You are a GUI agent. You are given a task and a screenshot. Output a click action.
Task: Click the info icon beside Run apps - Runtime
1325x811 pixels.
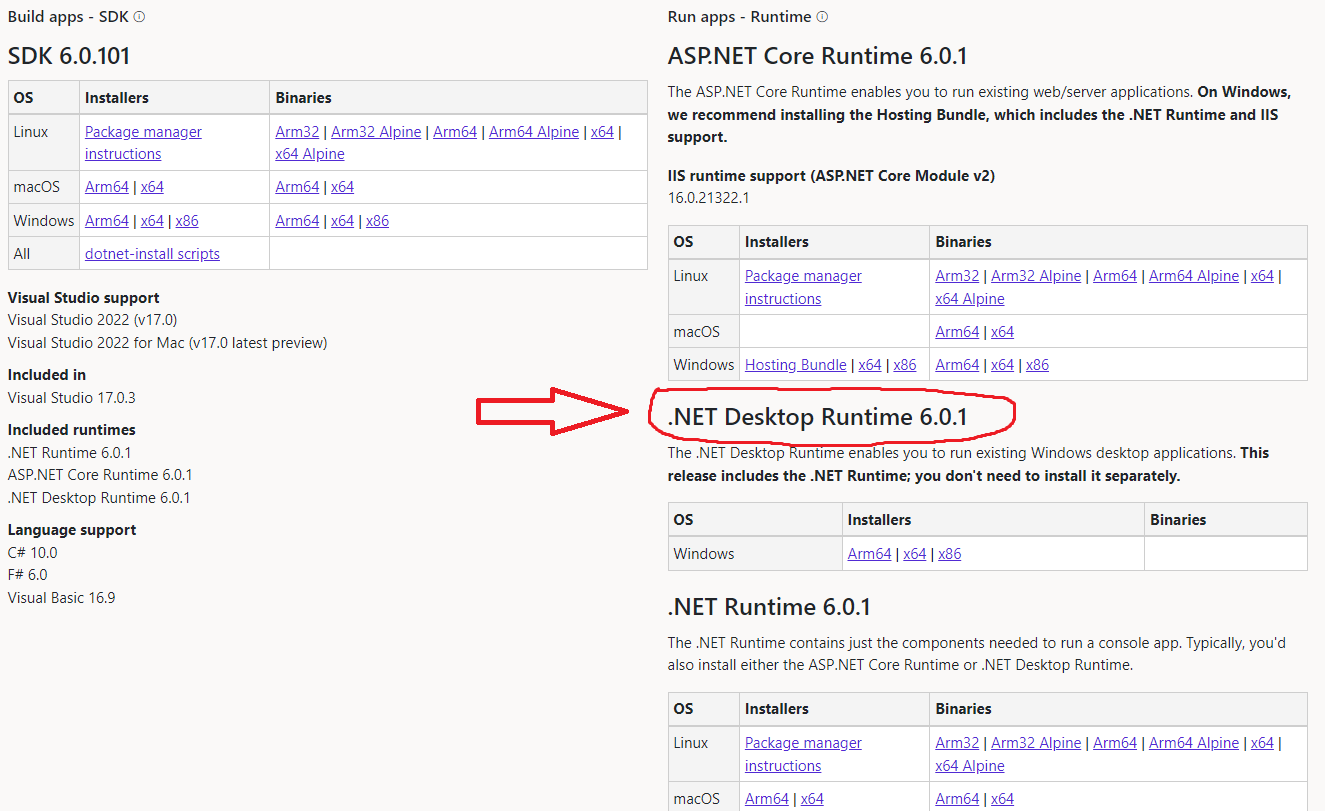(x=822, y=17)
